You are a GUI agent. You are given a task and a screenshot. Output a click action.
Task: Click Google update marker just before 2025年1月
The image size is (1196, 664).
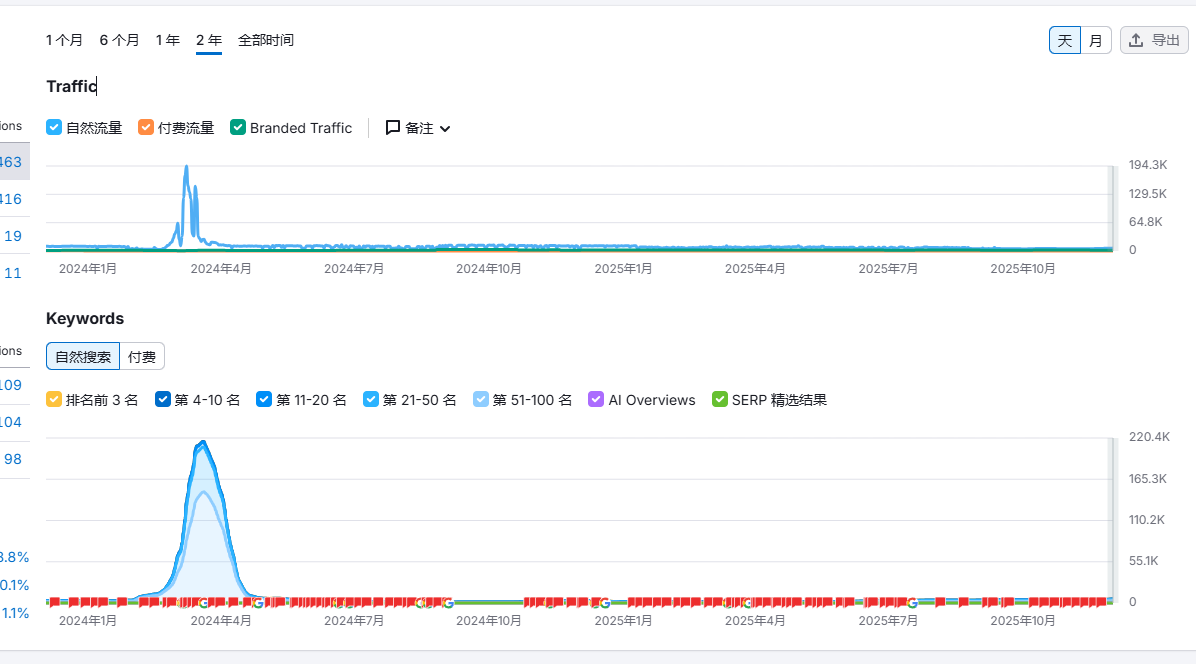click(604, 602)
